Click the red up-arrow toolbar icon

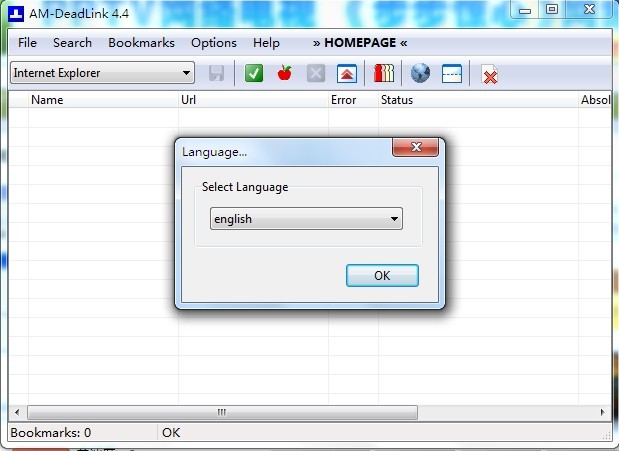(x=345, y=73)
